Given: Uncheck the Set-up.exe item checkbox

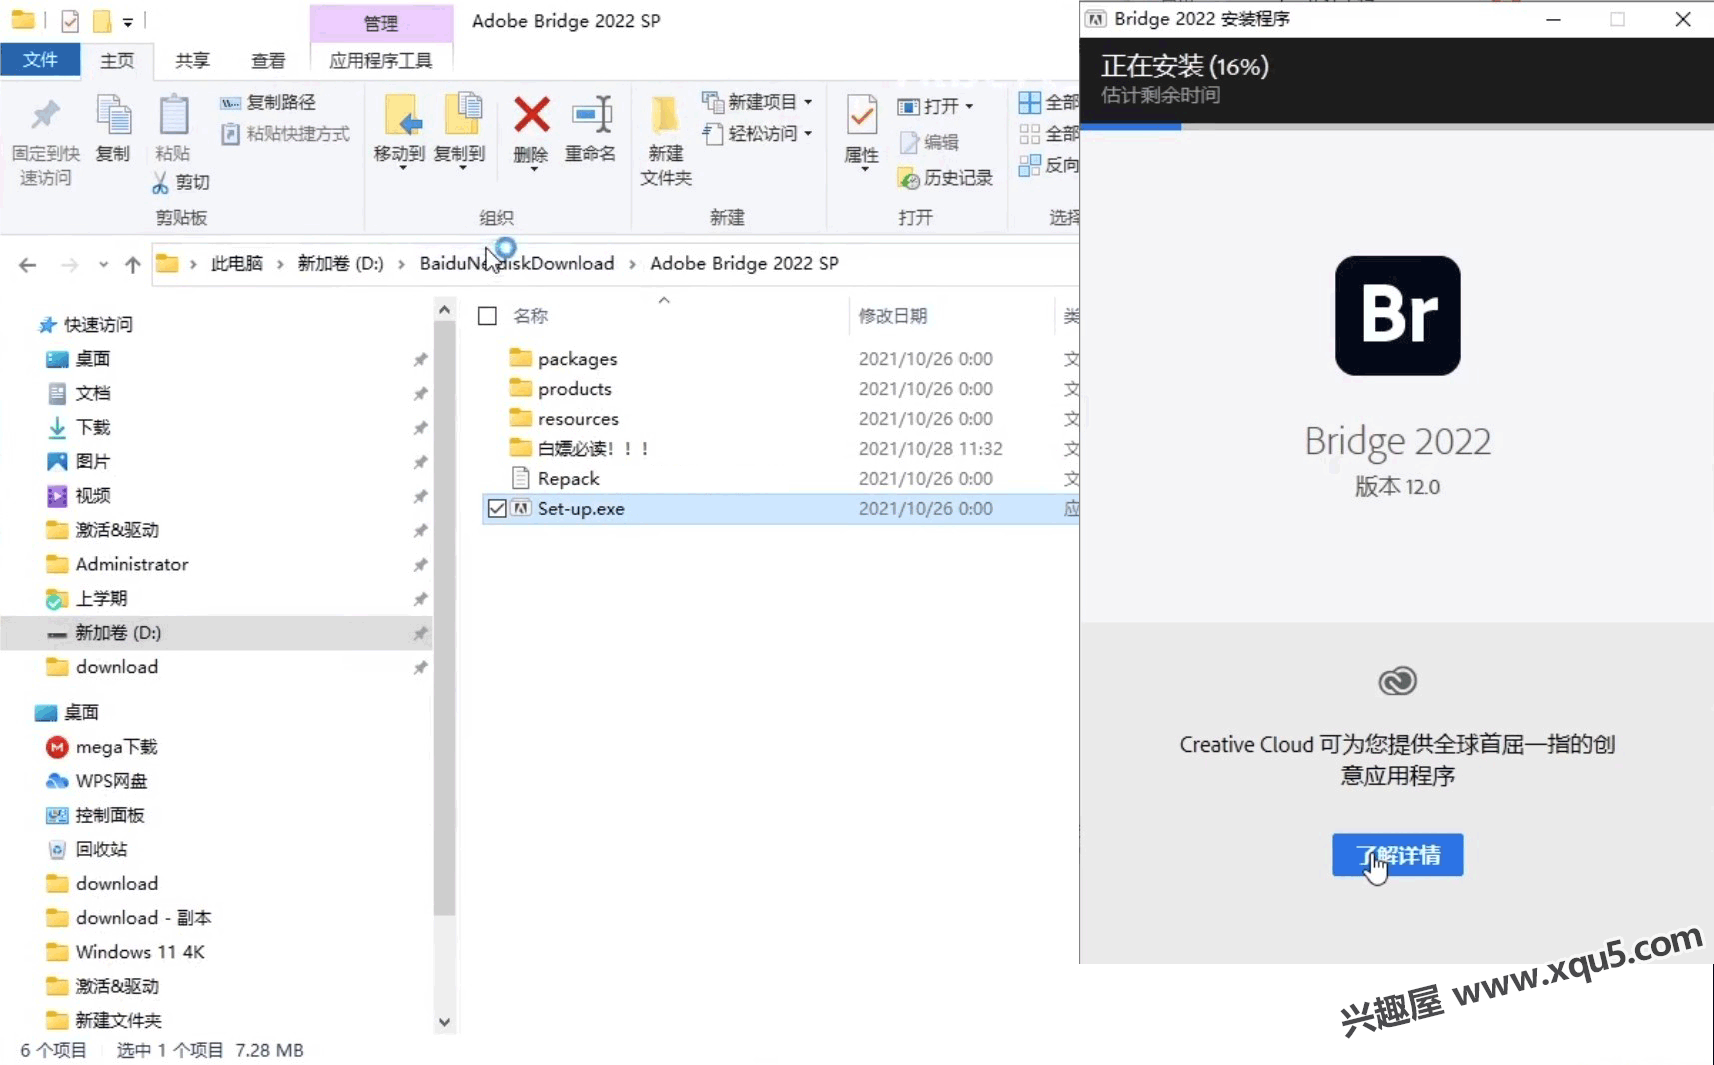Looking at the screenshot, I should click(497, 508).
